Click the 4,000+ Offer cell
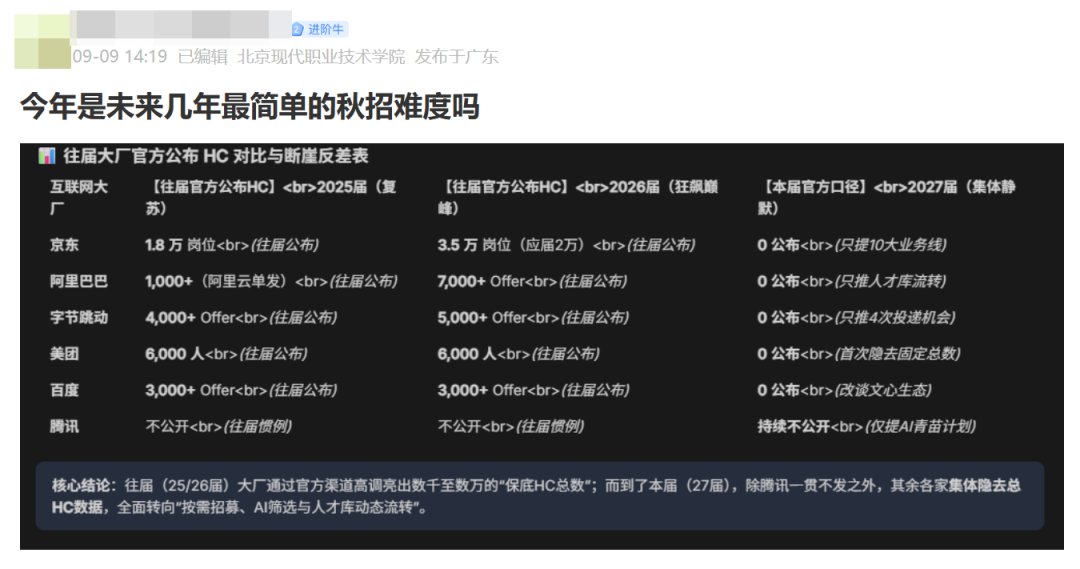Image resolution: width=1080 pixels, height=569 pixels. tap(241, 318)
